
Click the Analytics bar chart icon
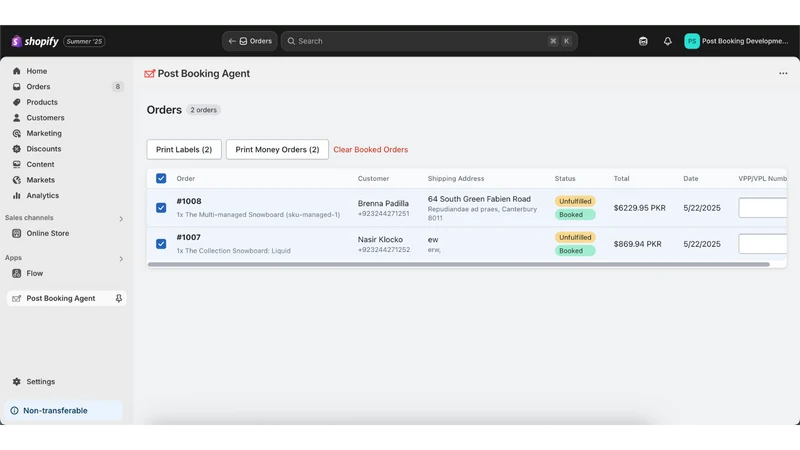click(x=17, y=195)
